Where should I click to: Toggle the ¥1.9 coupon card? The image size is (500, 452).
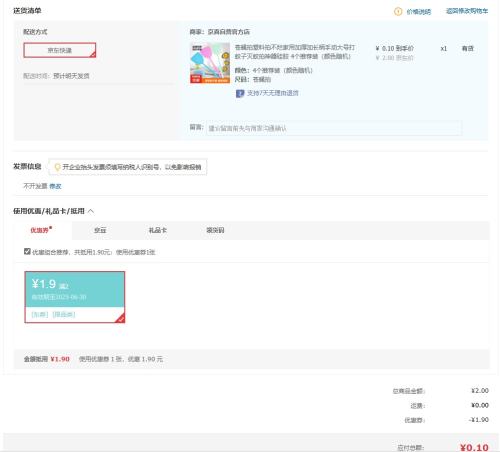point(75,297)
